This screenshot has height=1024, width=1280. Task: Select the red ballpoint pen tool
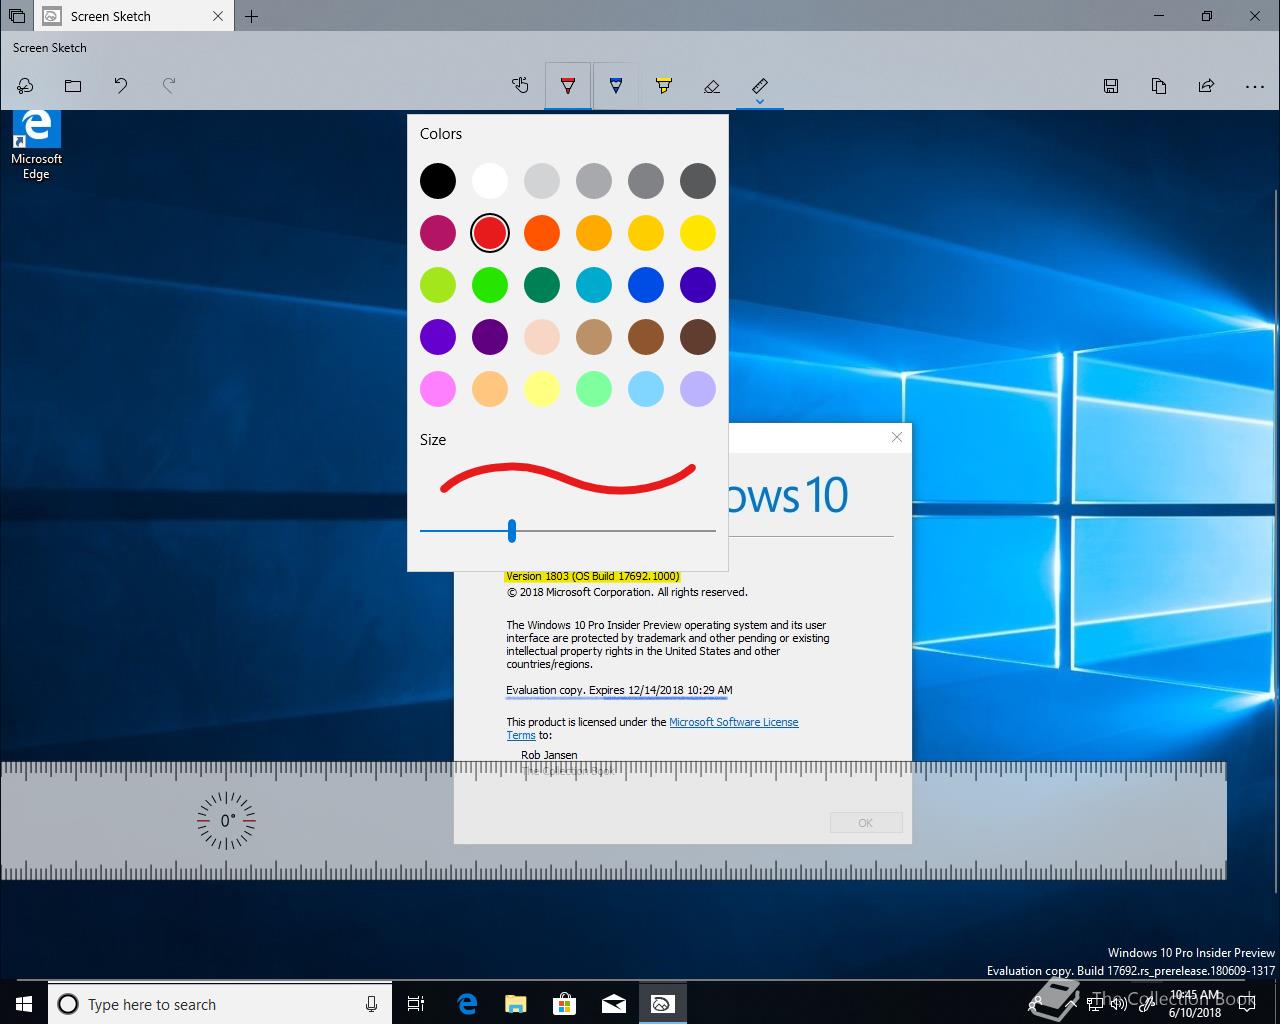568,86
